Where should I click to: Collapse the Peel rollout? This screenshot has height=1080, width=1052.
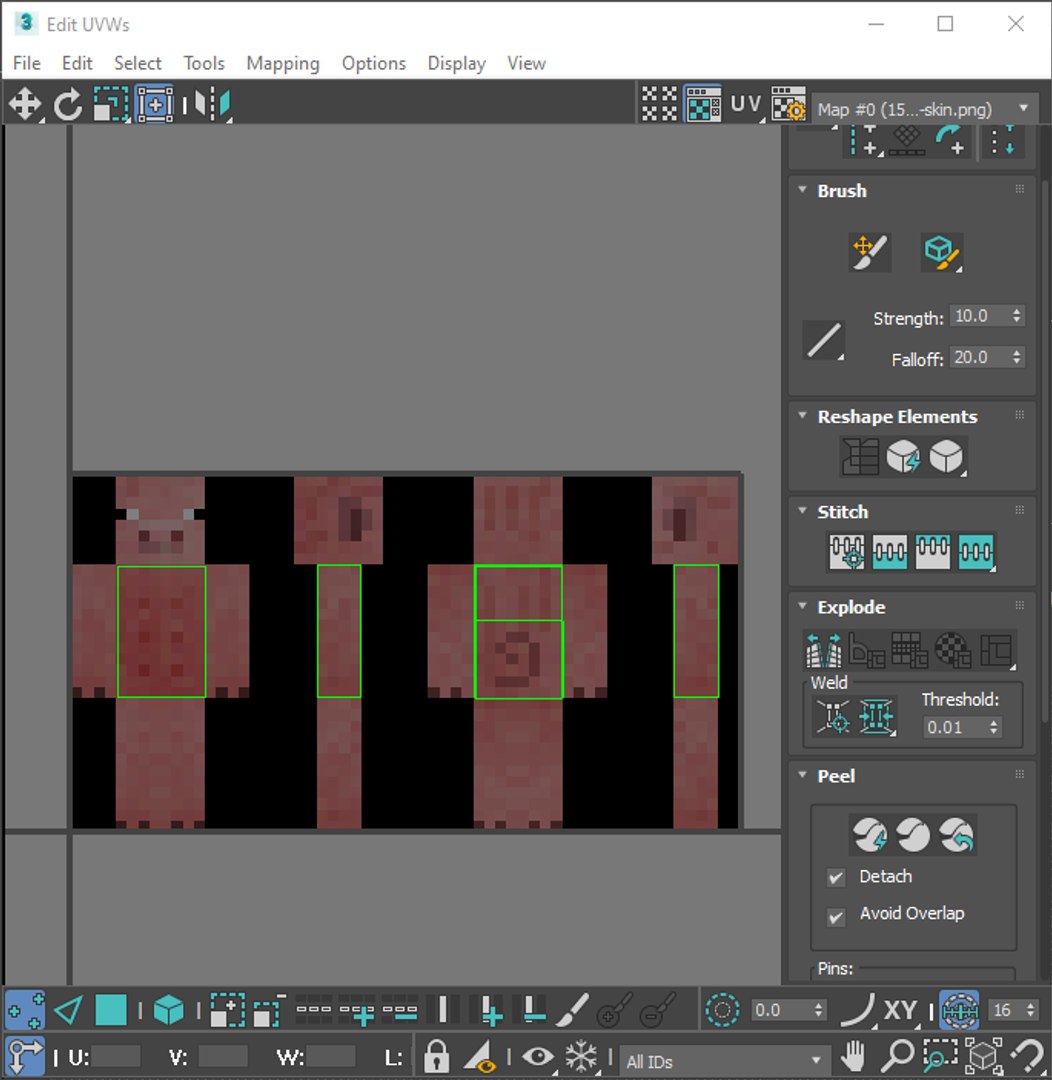(x=803, y=776)
